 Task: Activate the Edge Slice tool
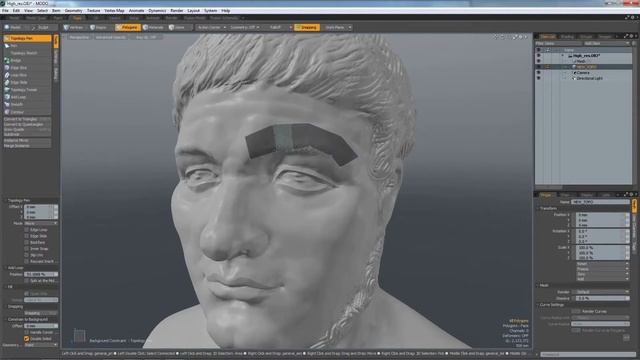28,68
